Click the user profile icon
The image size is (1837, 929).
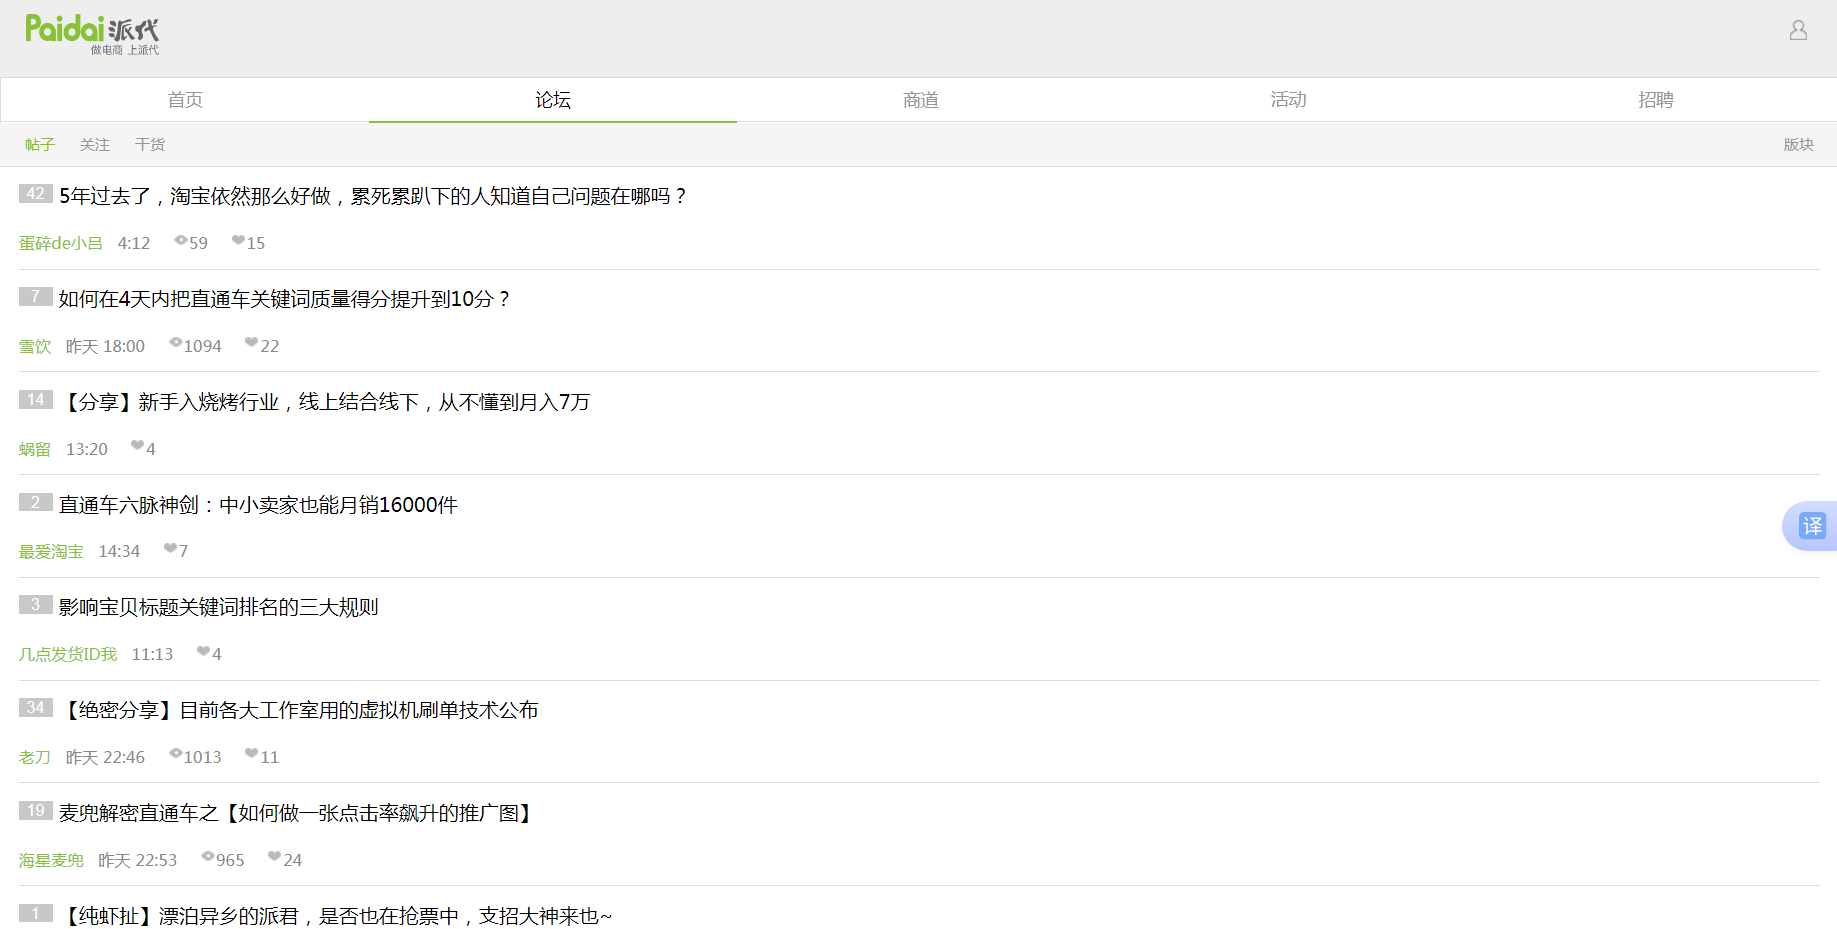point(1798,31)
